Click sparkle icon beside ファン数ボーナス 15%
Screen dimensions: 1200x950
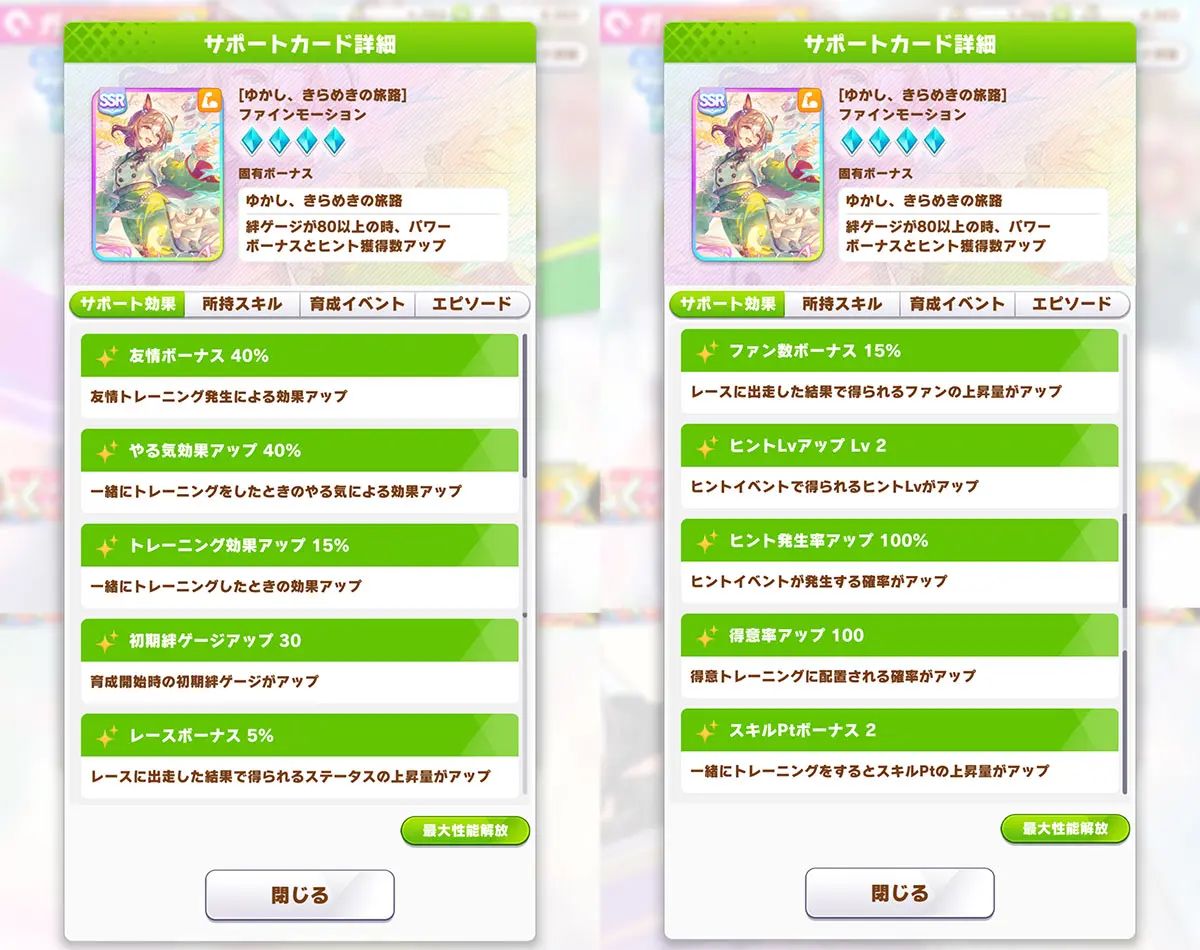pyautogui.click(x=707, y=351)
